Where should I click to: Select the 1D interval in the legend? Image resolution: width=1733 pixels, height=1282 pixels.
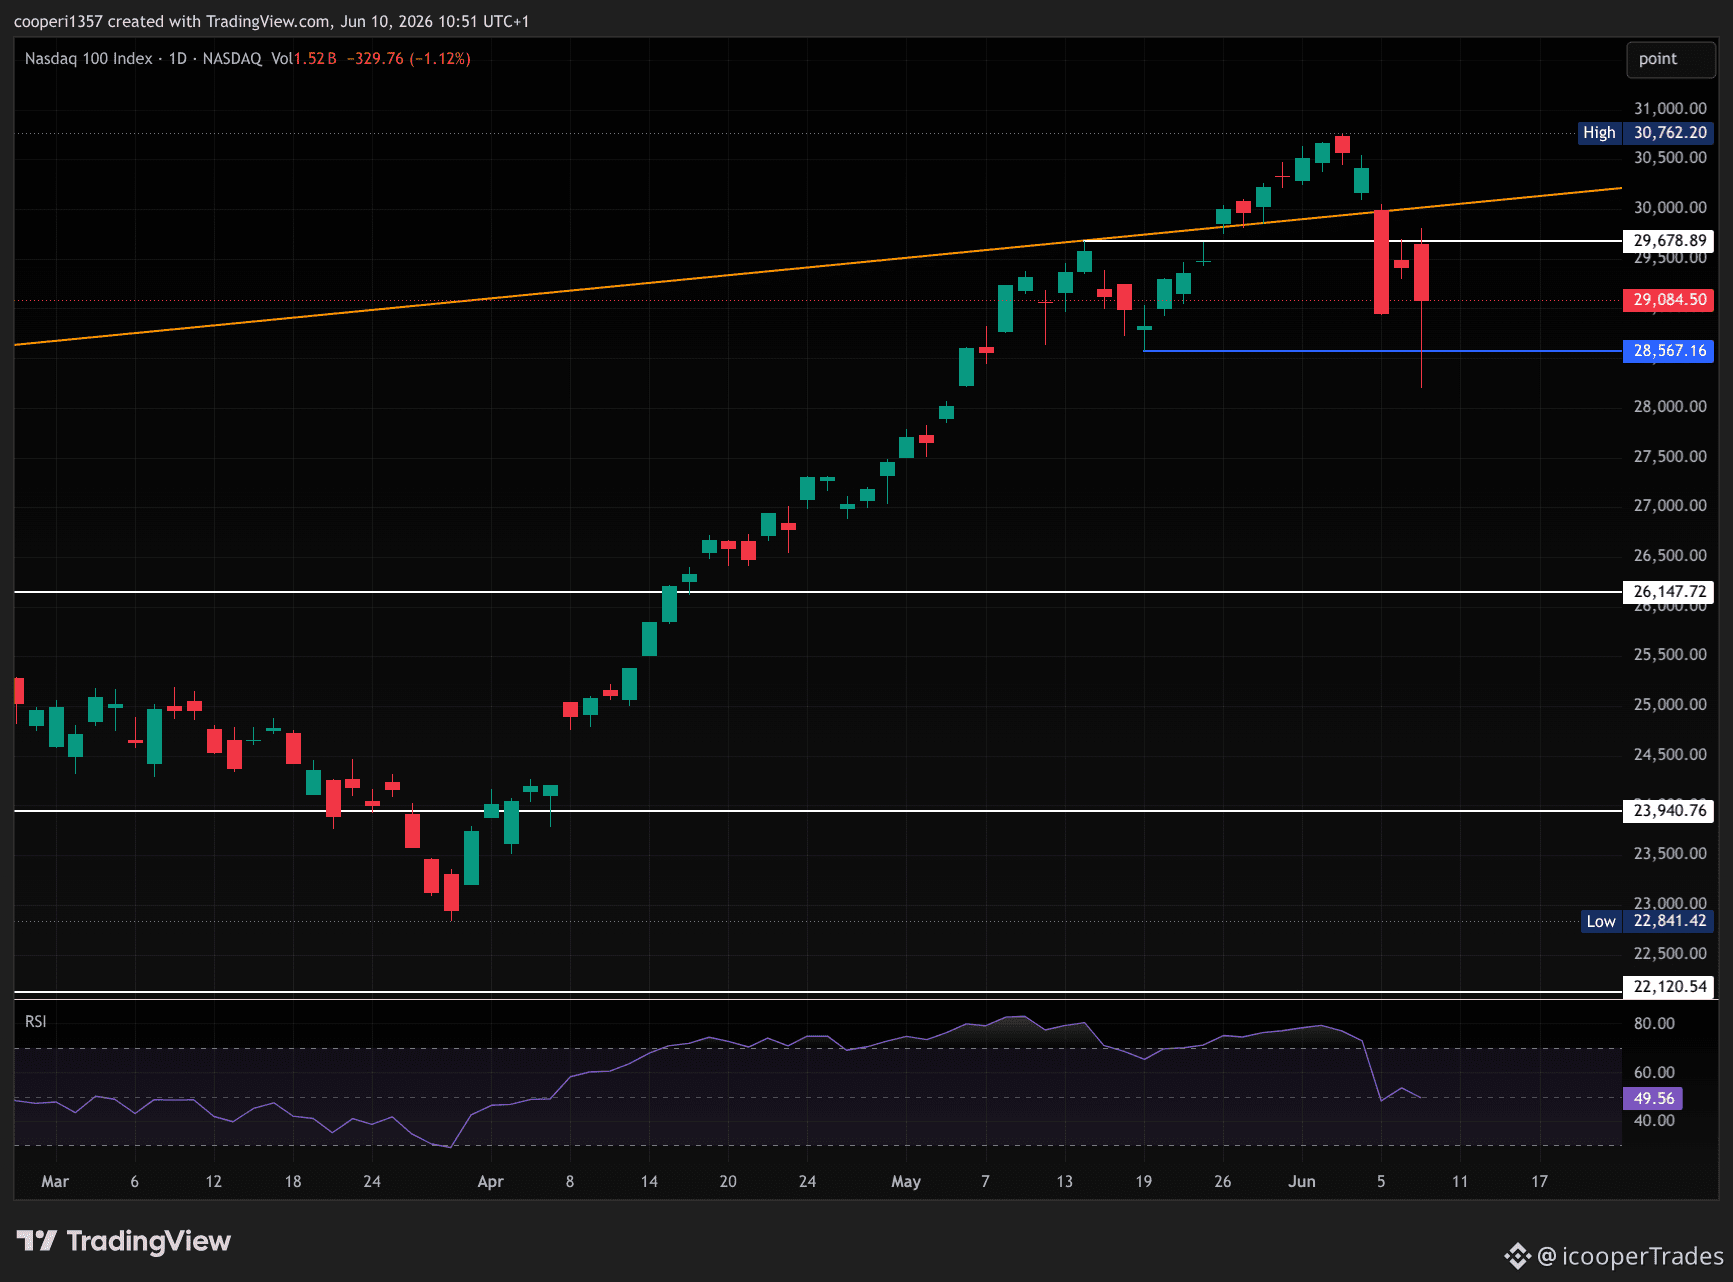[178, 59]
